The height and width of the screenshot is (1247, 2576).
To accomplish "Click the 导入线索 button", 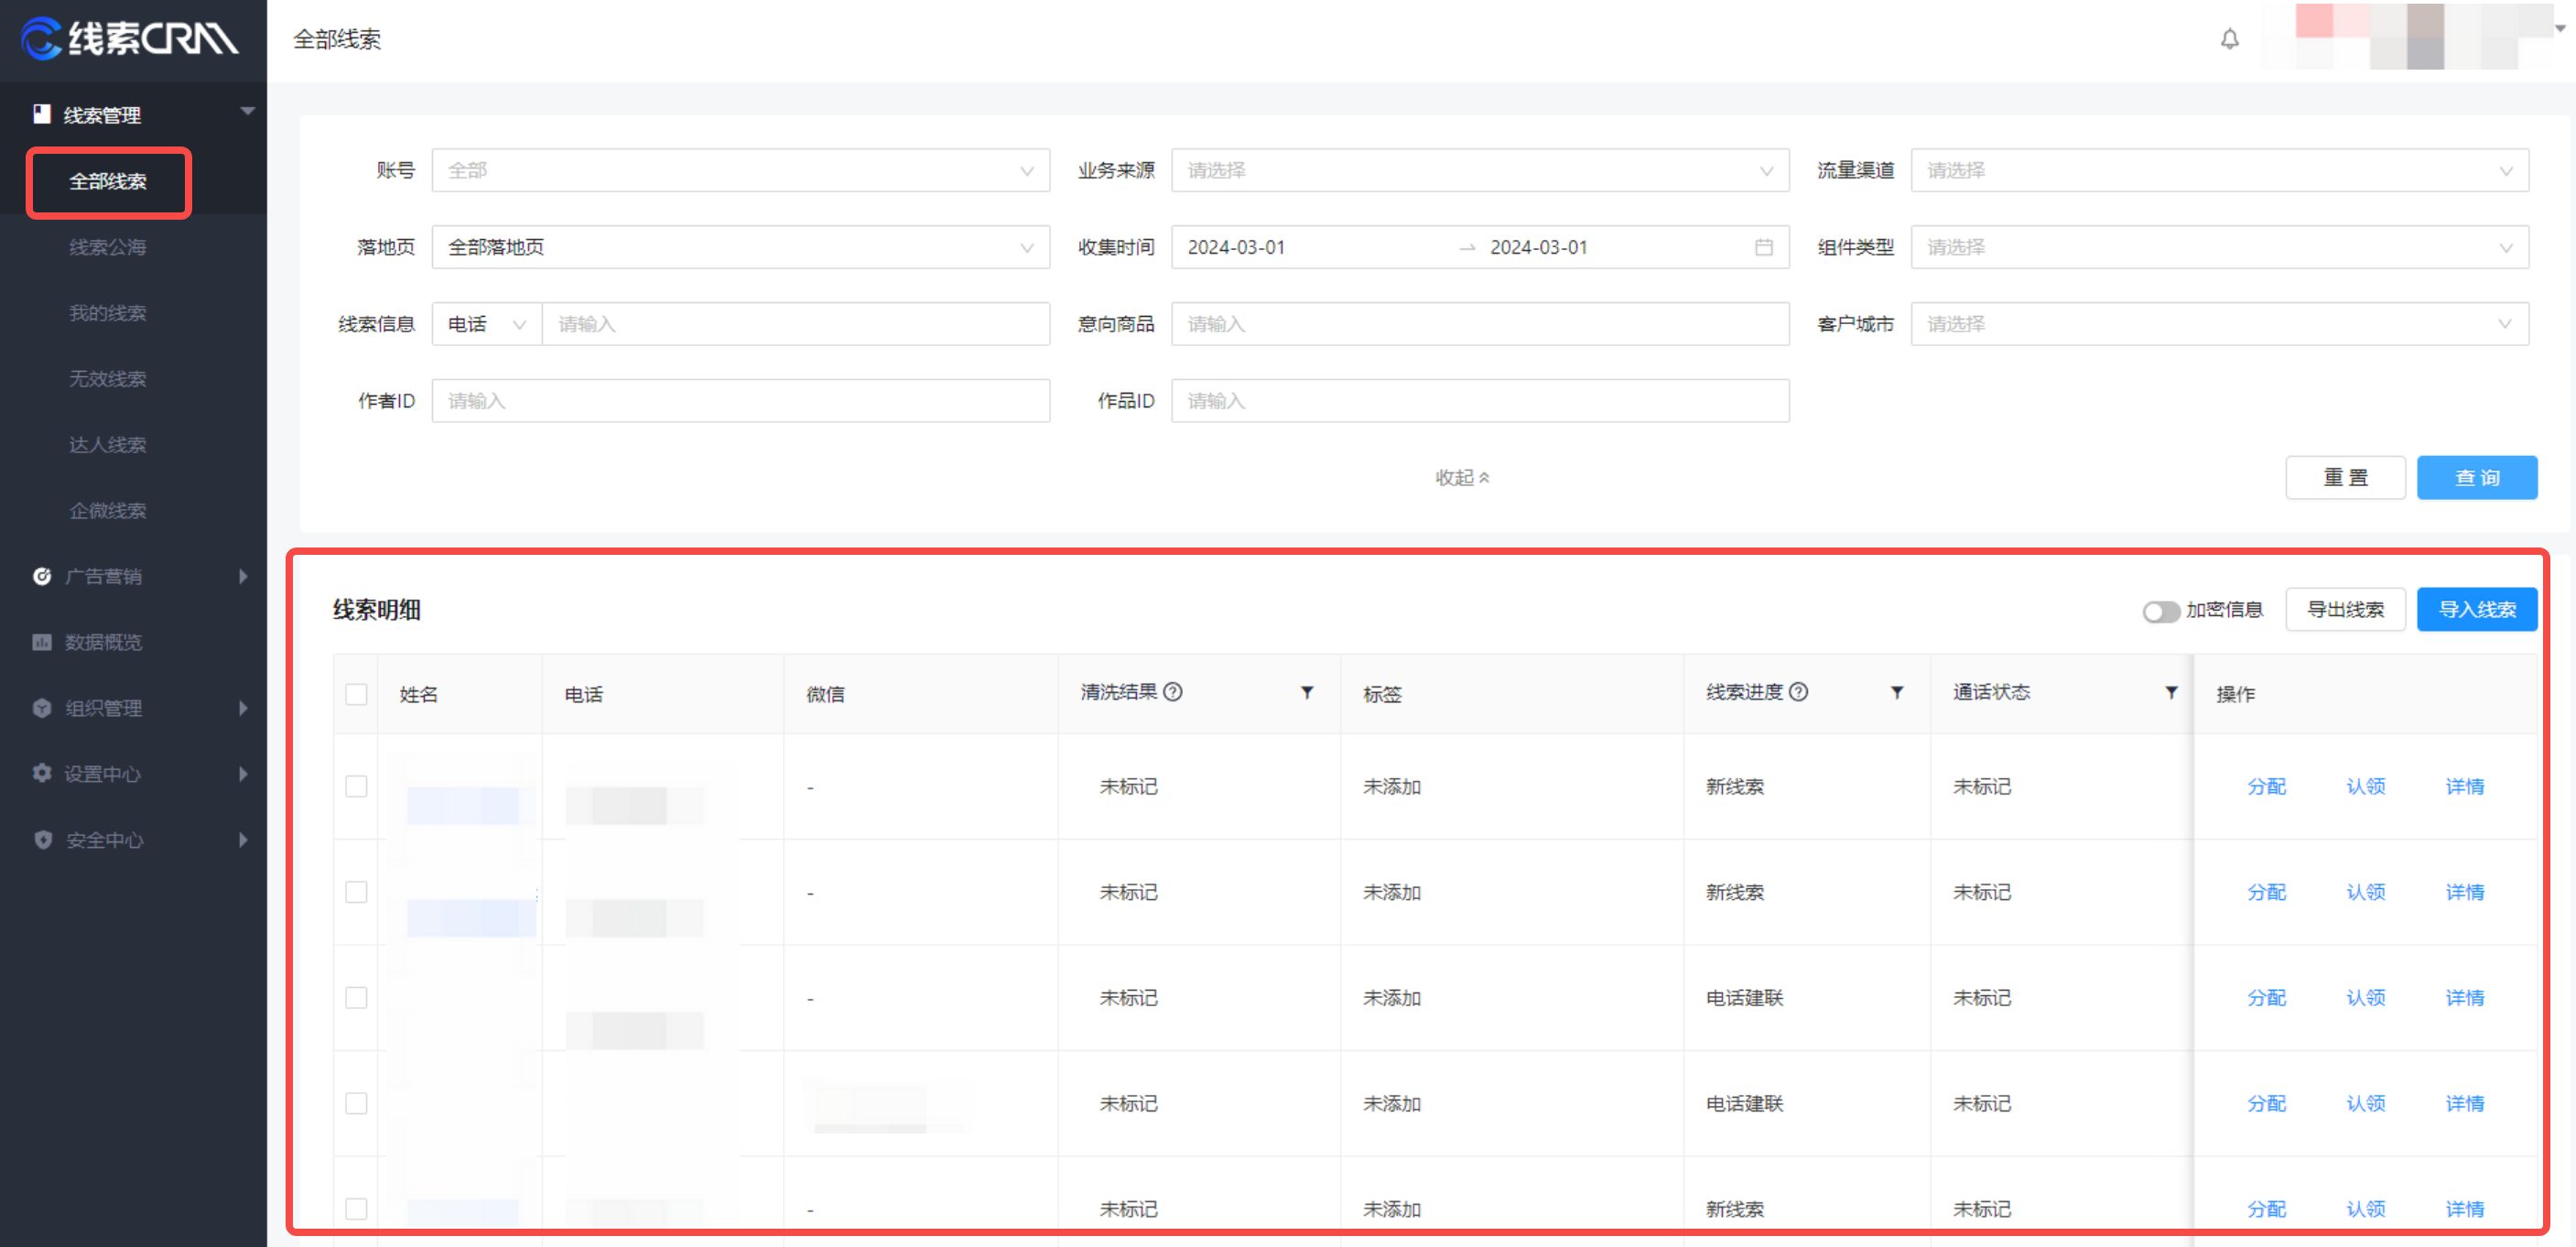I will [2476, 609].
